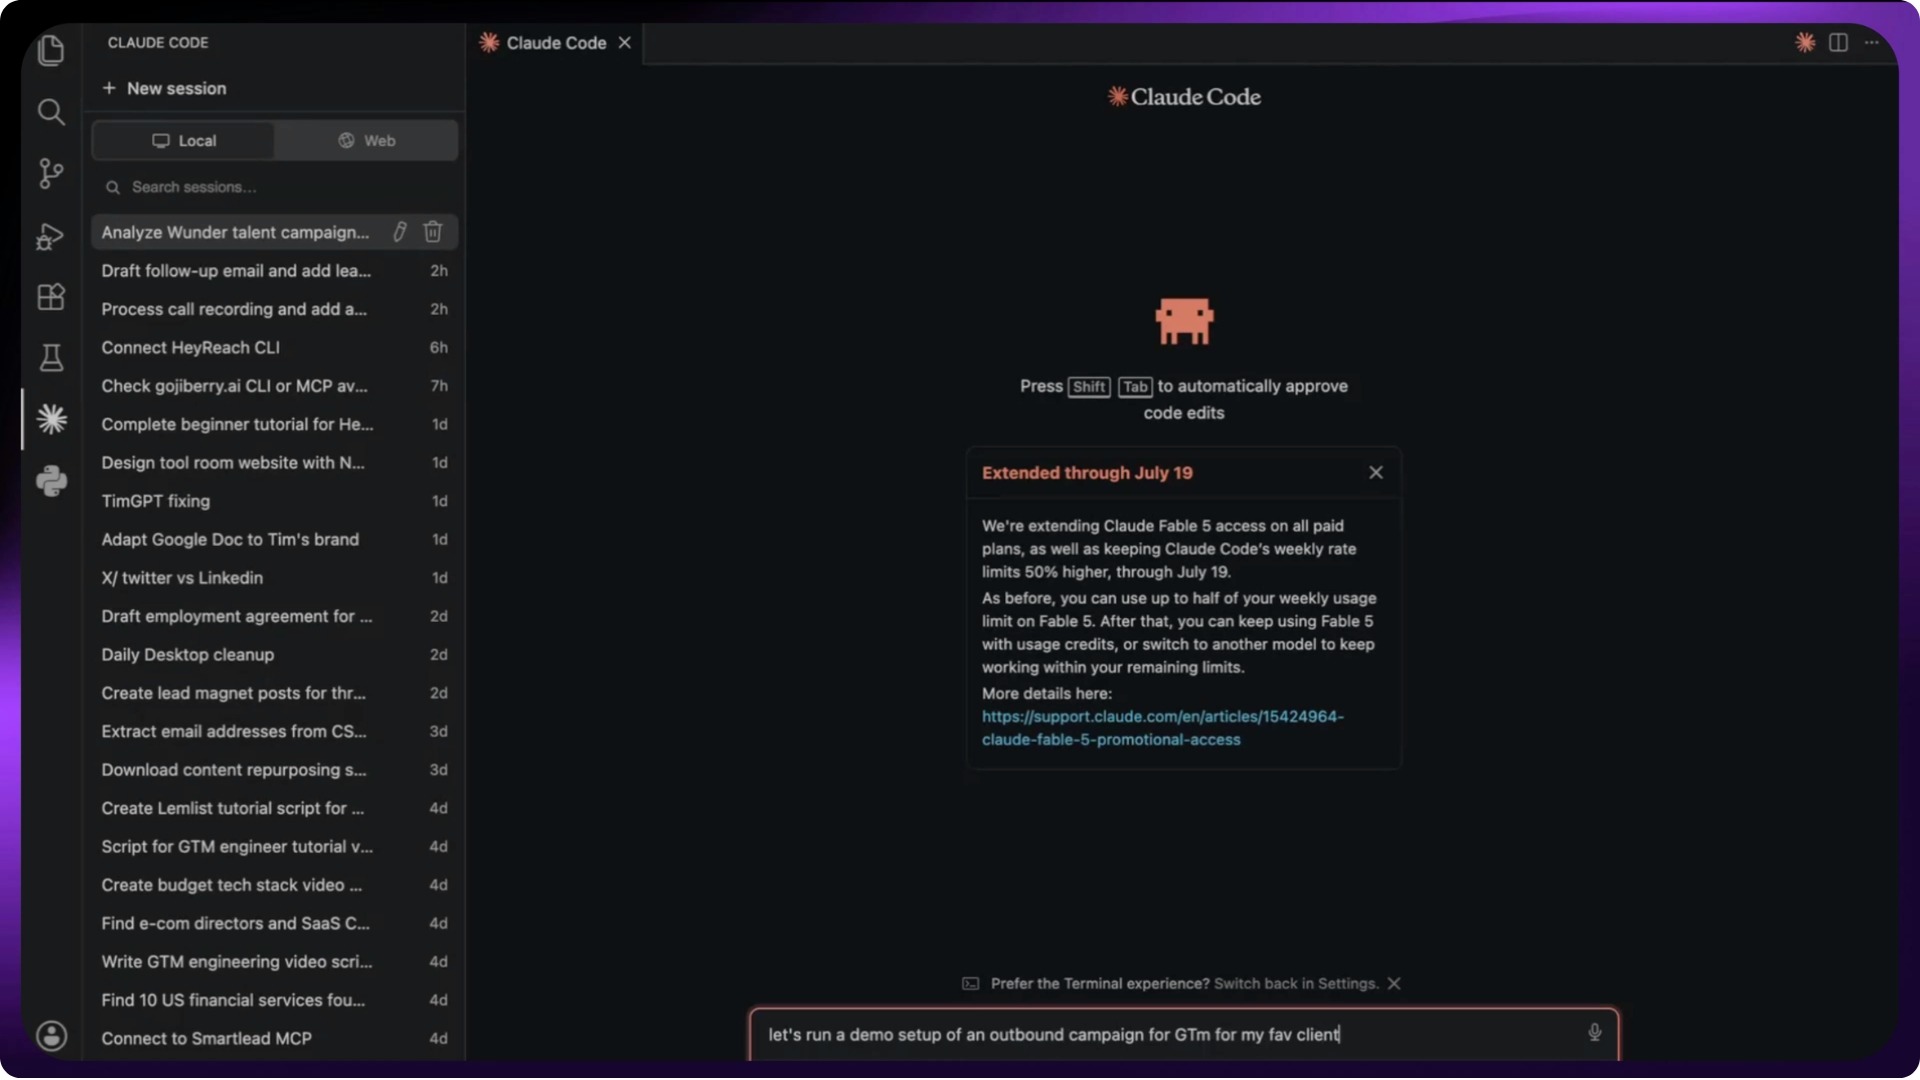Select the Claude Code editor tab
This screenshot has width=1920, height=1080.
click(x=556, y=43)
